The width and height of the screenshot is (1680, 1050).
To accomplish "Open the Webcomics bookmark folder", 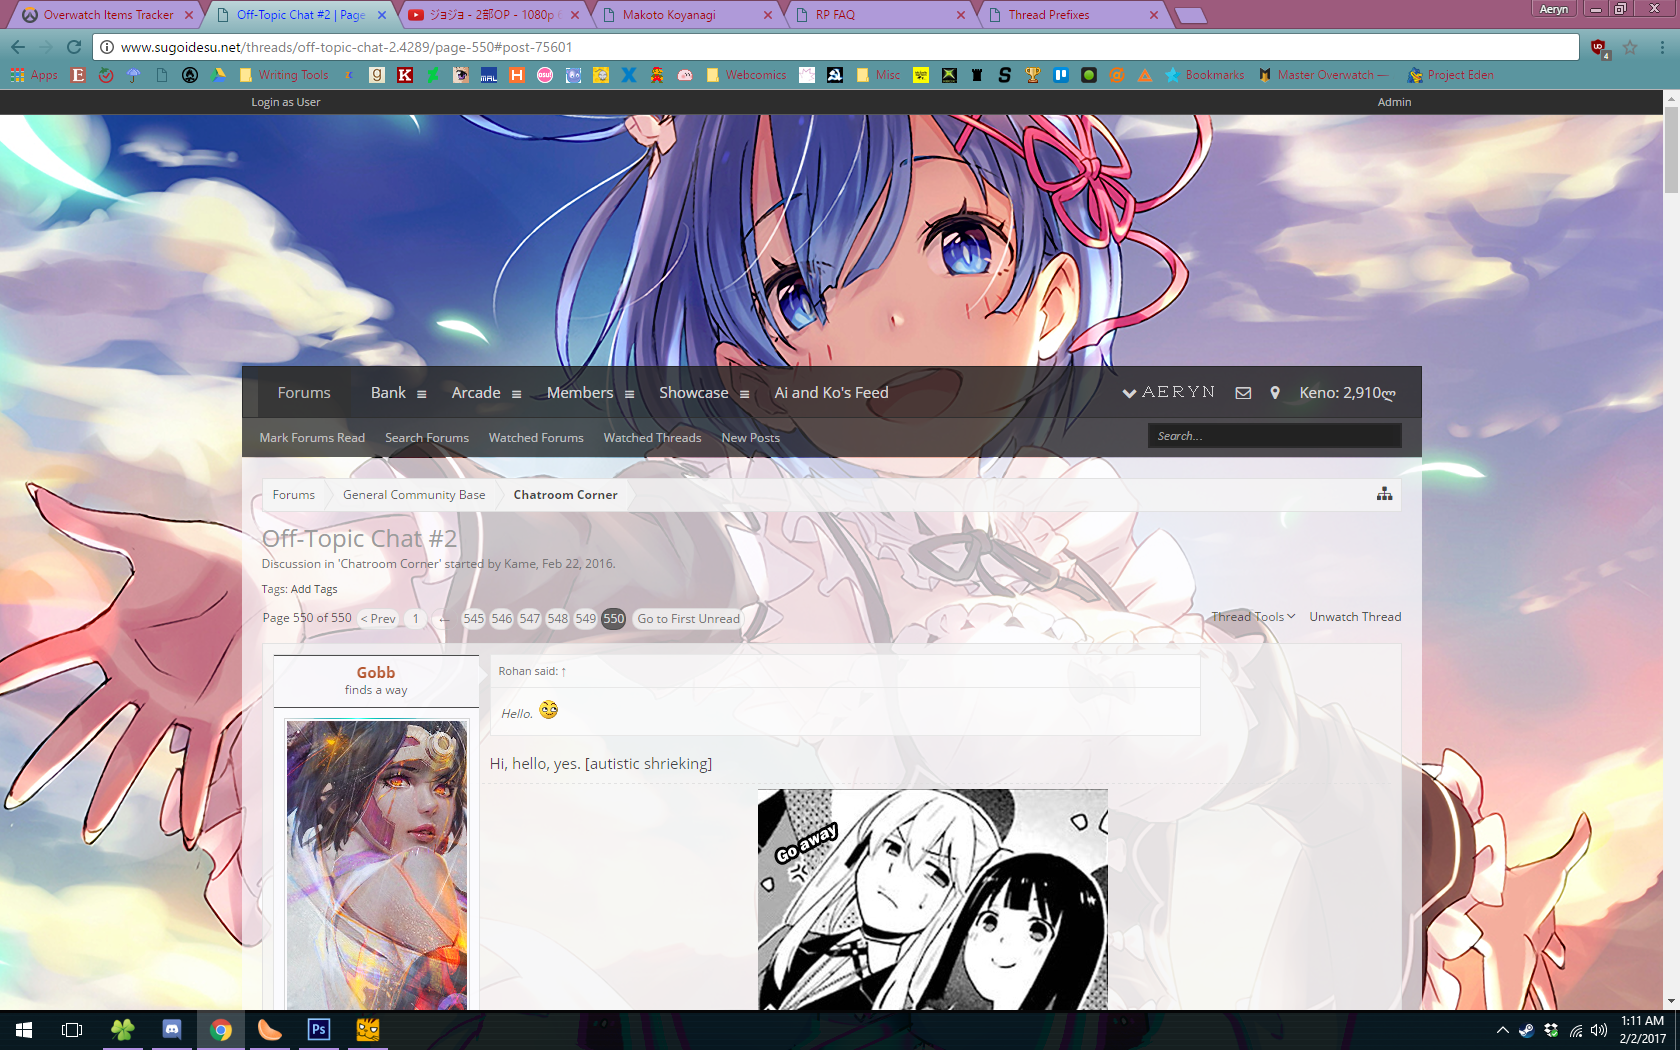I will tap(746, 75).
